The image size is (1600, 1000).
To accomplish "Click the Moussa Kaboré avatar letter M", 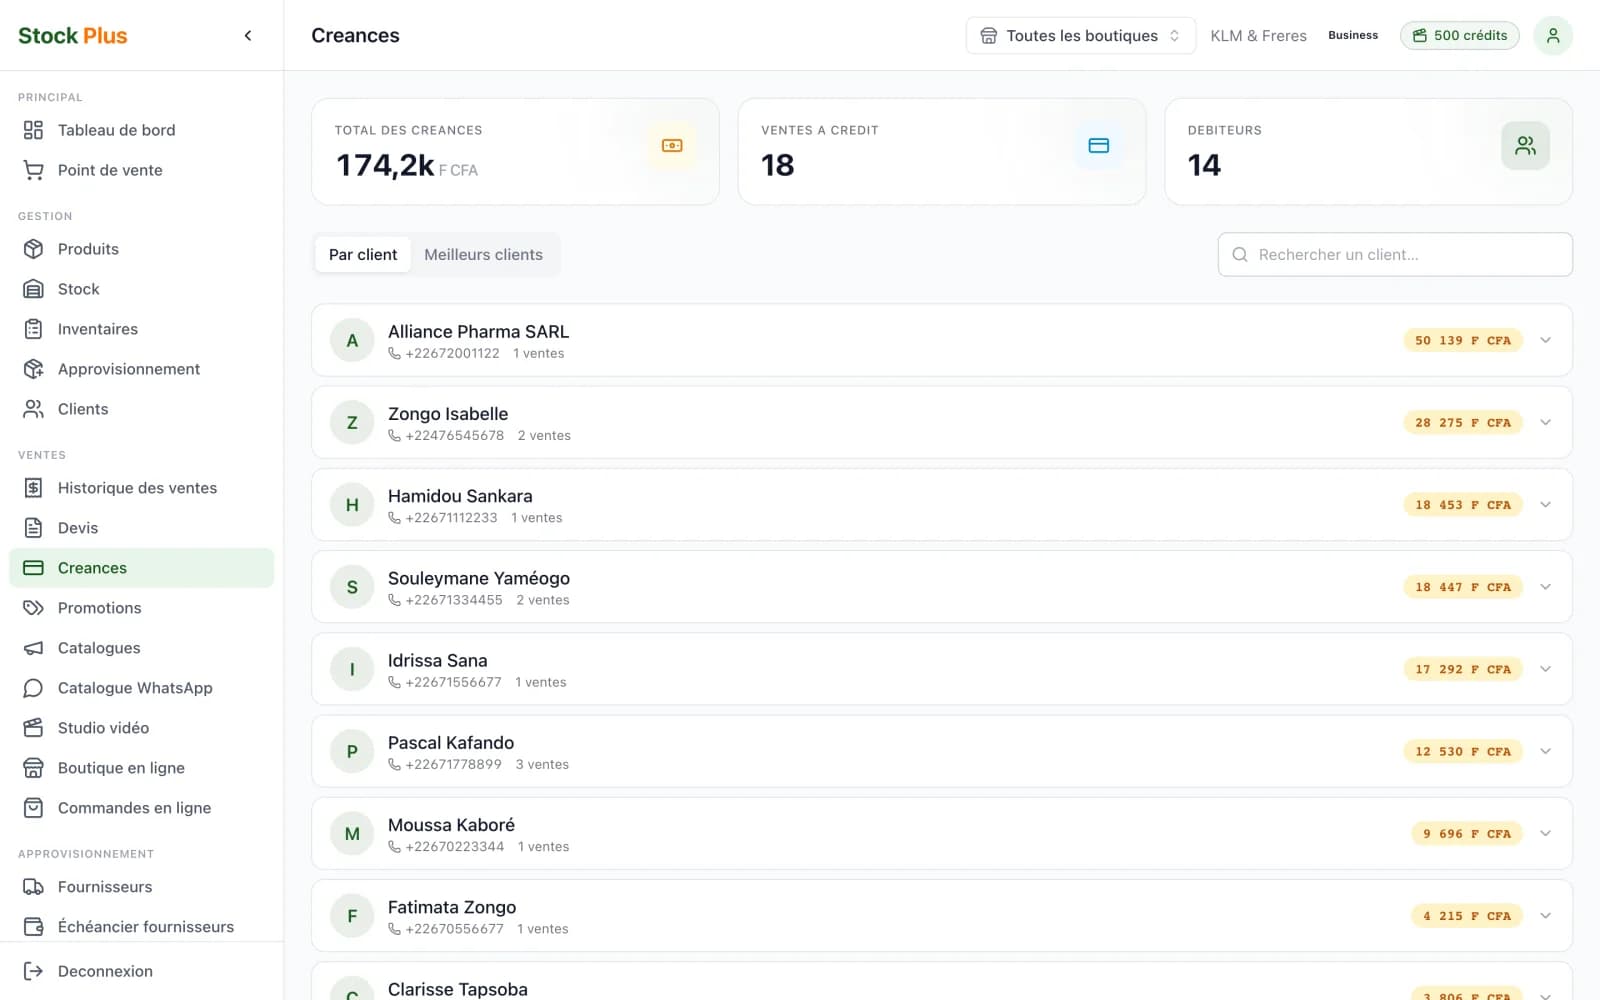I will tap(352, 834).
